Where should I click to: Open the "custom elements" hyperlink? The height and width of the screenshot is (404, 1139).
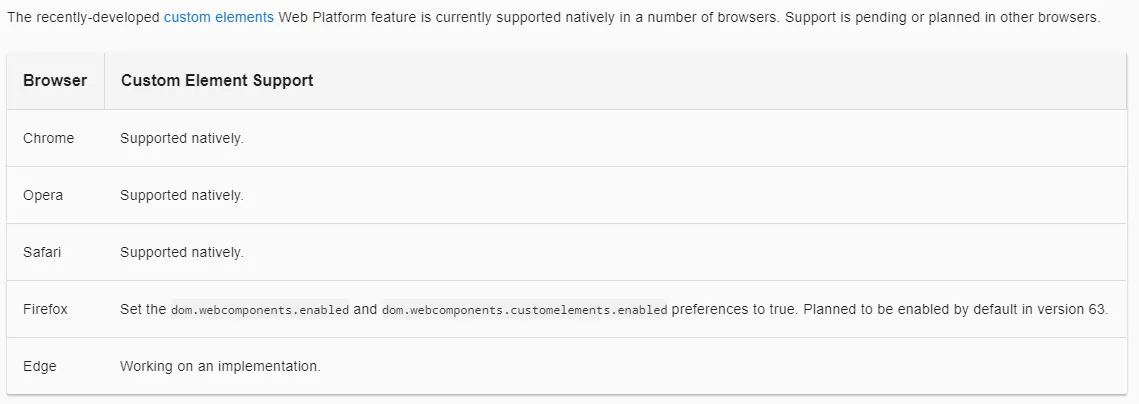click(x=218, y=18)
